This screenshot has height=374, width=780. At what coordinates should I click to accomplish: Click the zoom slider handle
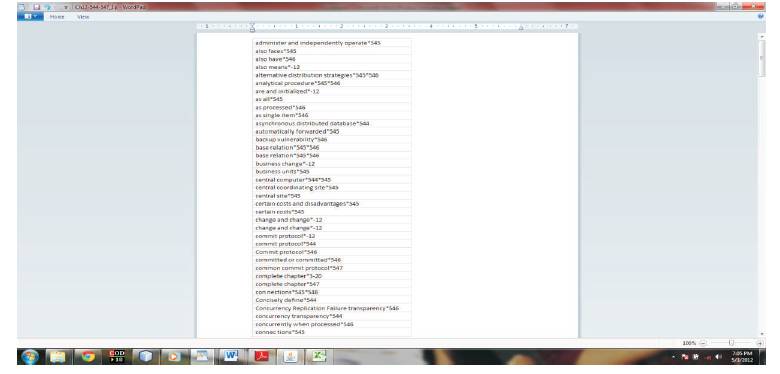[731, 343]
